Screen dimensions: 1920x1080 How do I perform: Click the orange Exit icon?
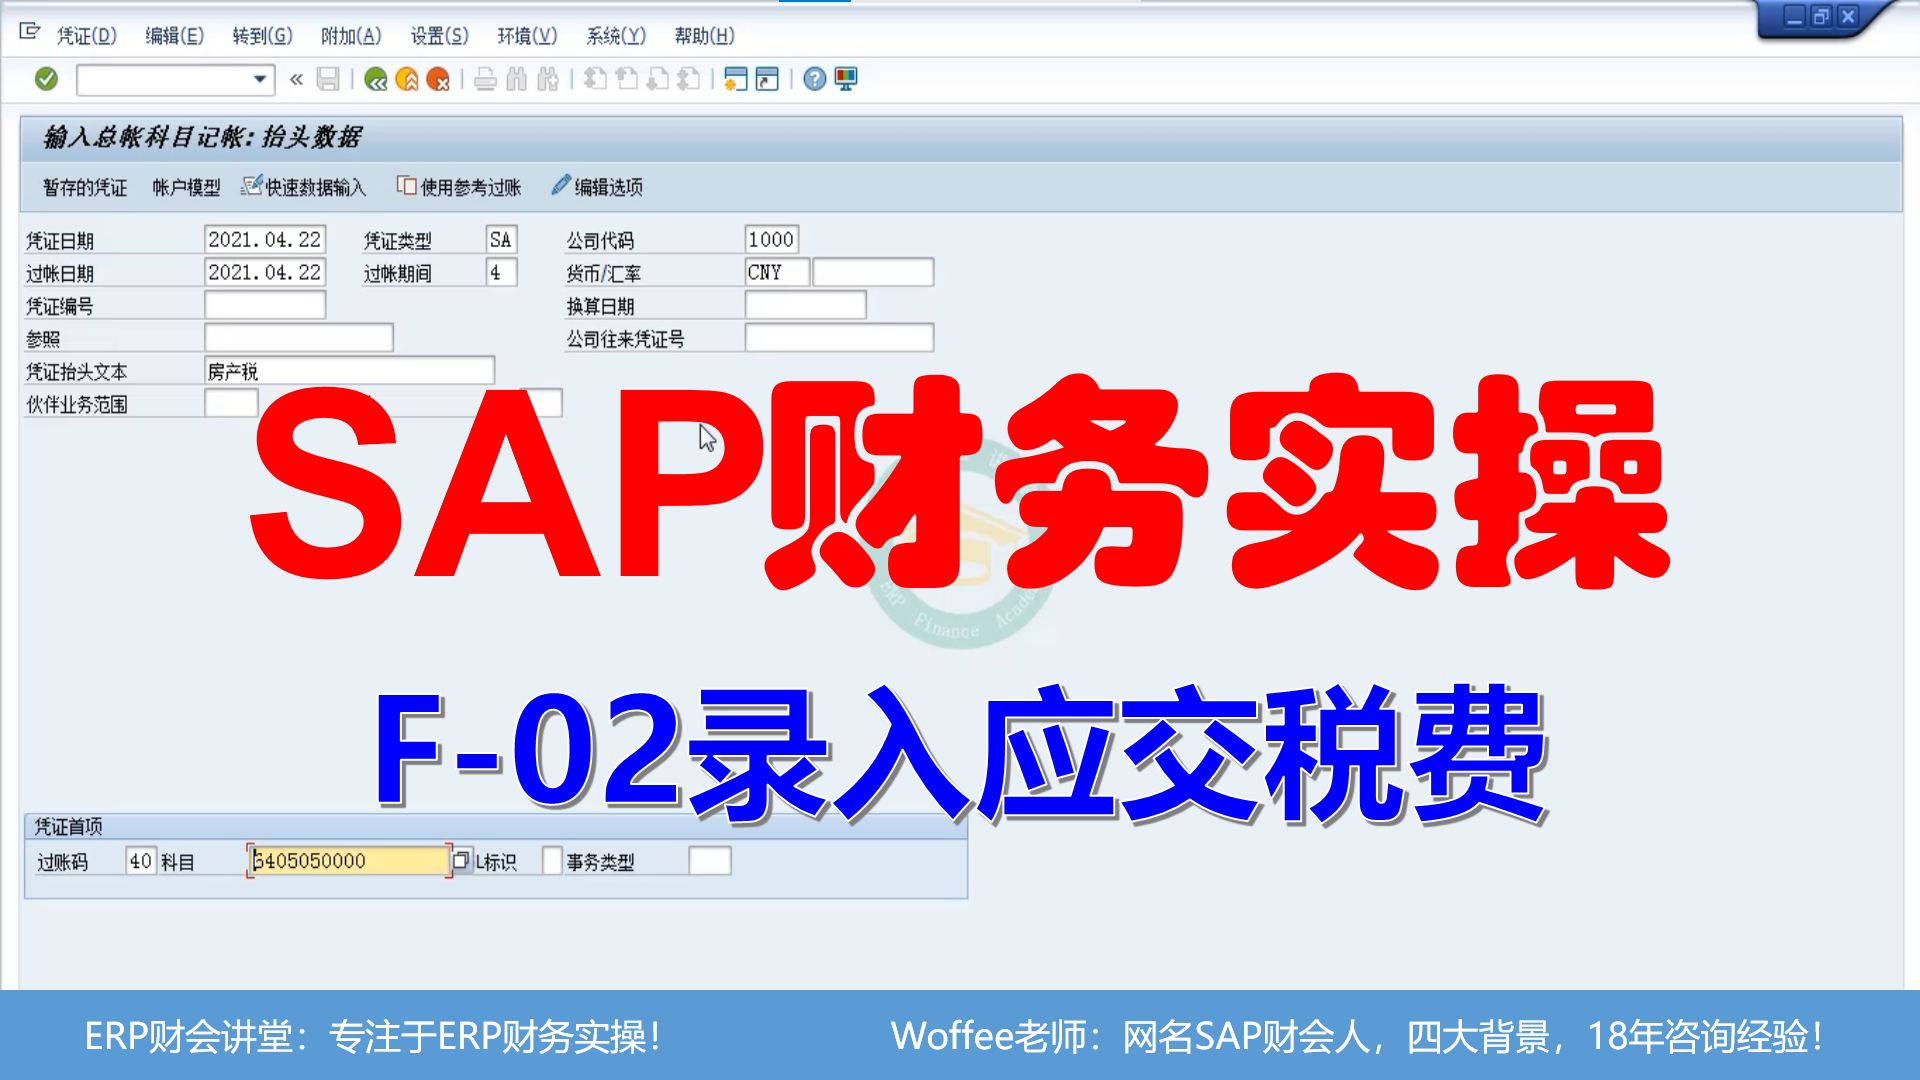[407, 79]
